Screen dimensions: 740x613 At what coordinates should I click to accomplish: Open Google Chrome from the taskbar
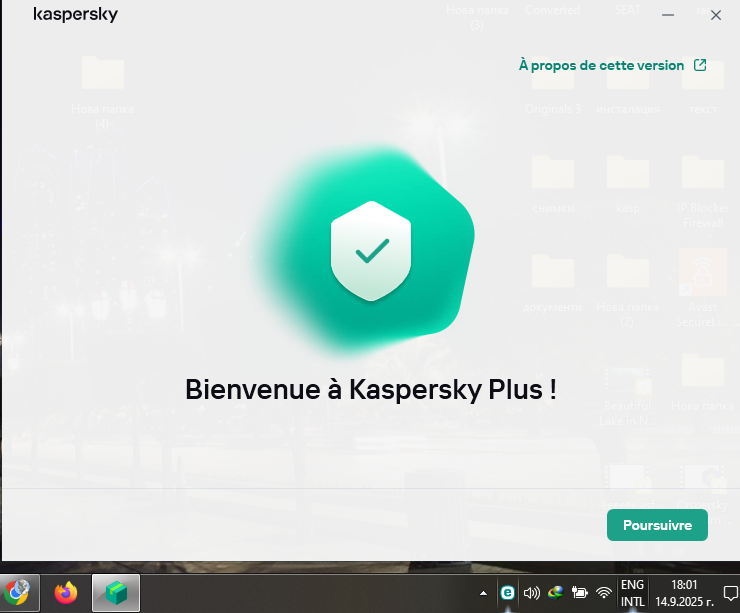pyautogui.click(x=17, y=593)
